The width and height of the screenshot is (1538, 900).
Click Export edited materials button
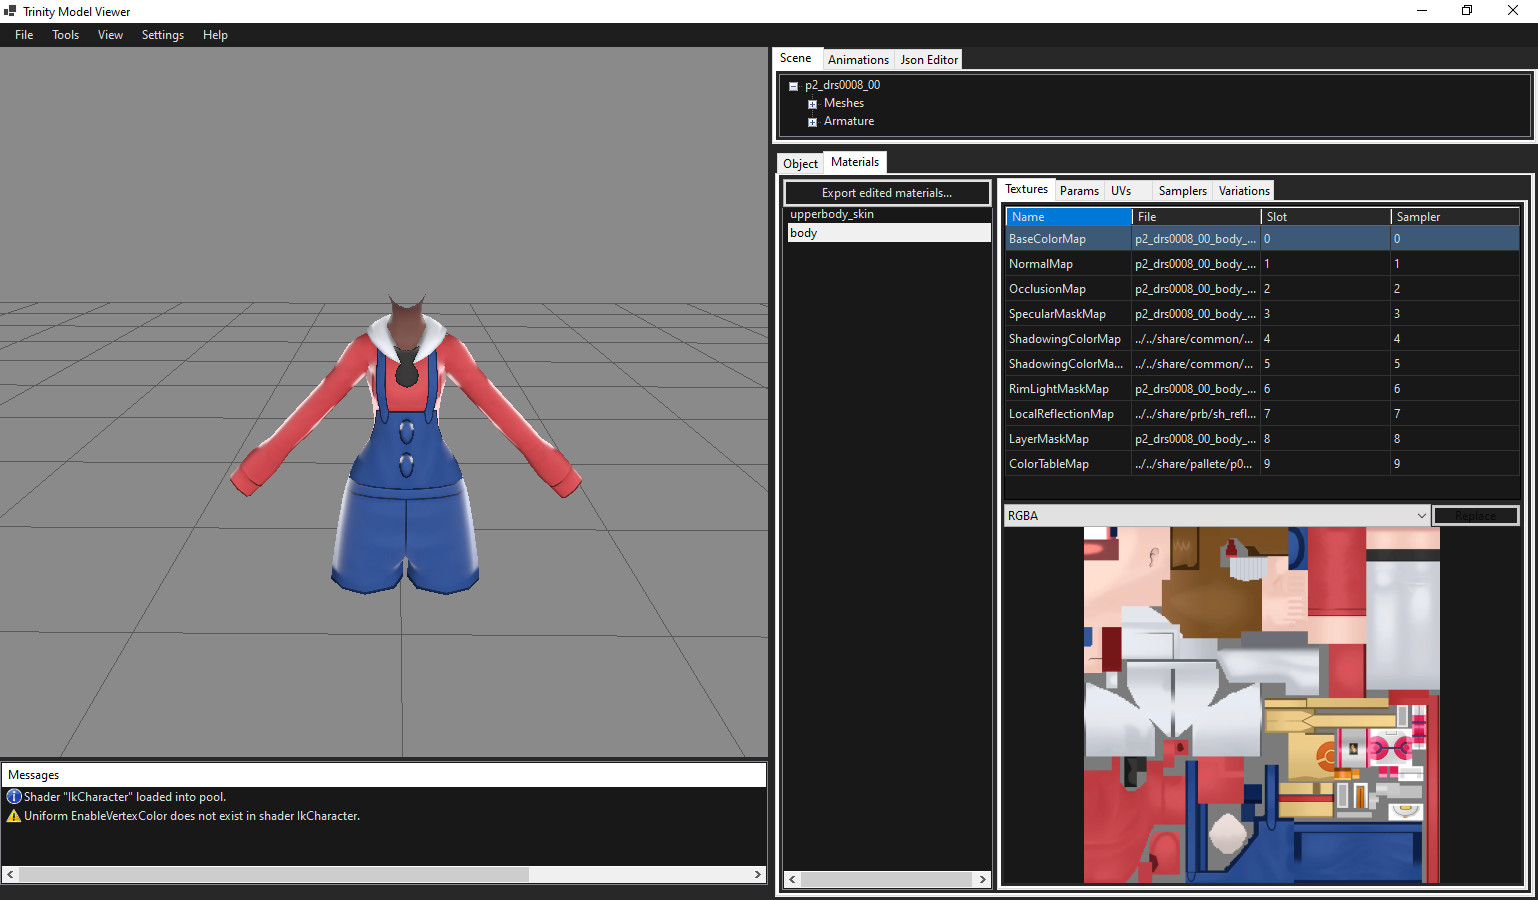pyautogui.click(x=887, y=193)
